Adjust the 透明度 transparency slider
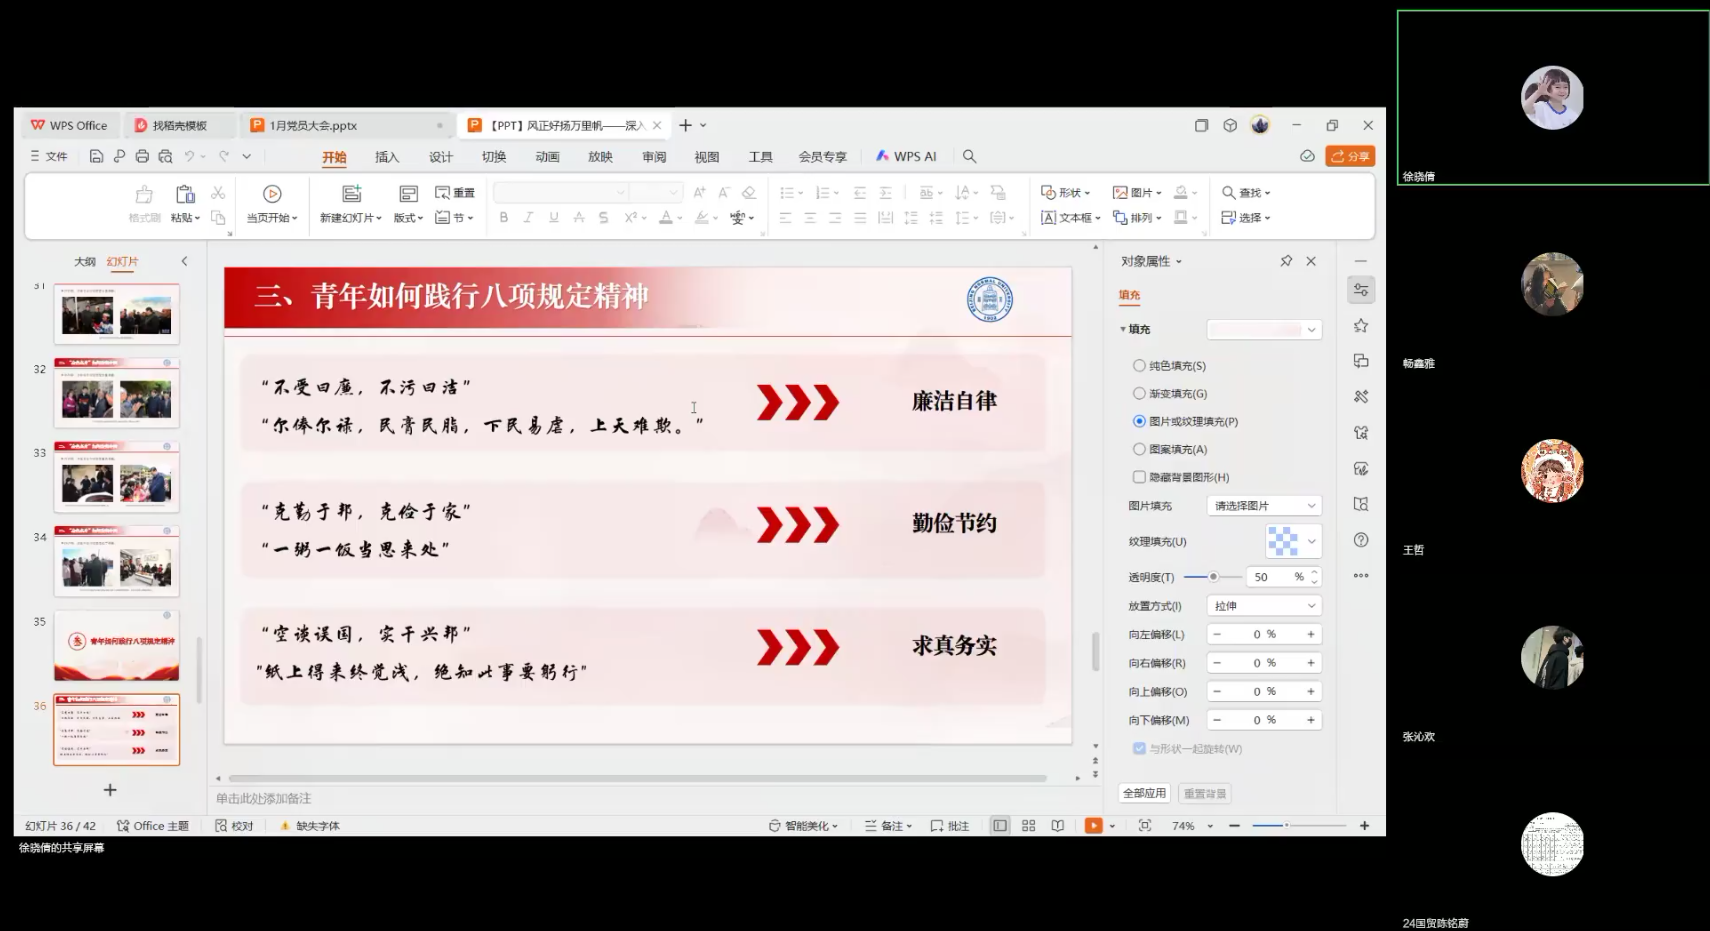1710x931 pixels. tap(1213, 577)
